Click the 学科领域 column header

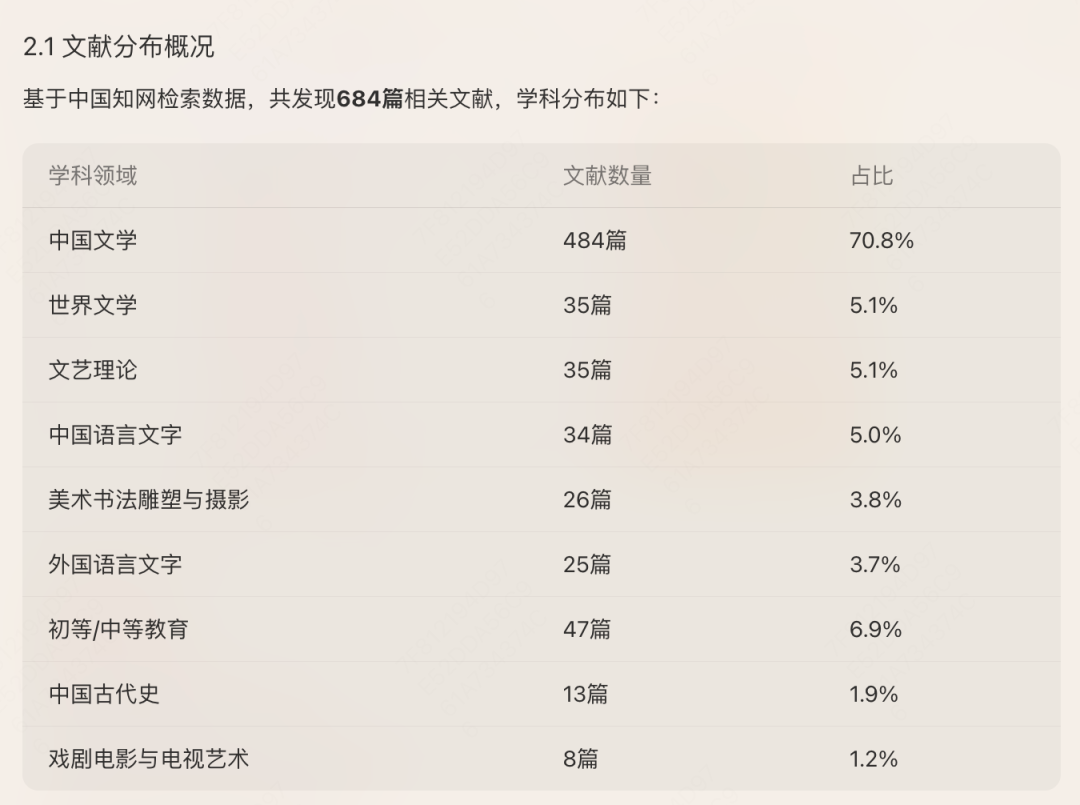[93, 176]
